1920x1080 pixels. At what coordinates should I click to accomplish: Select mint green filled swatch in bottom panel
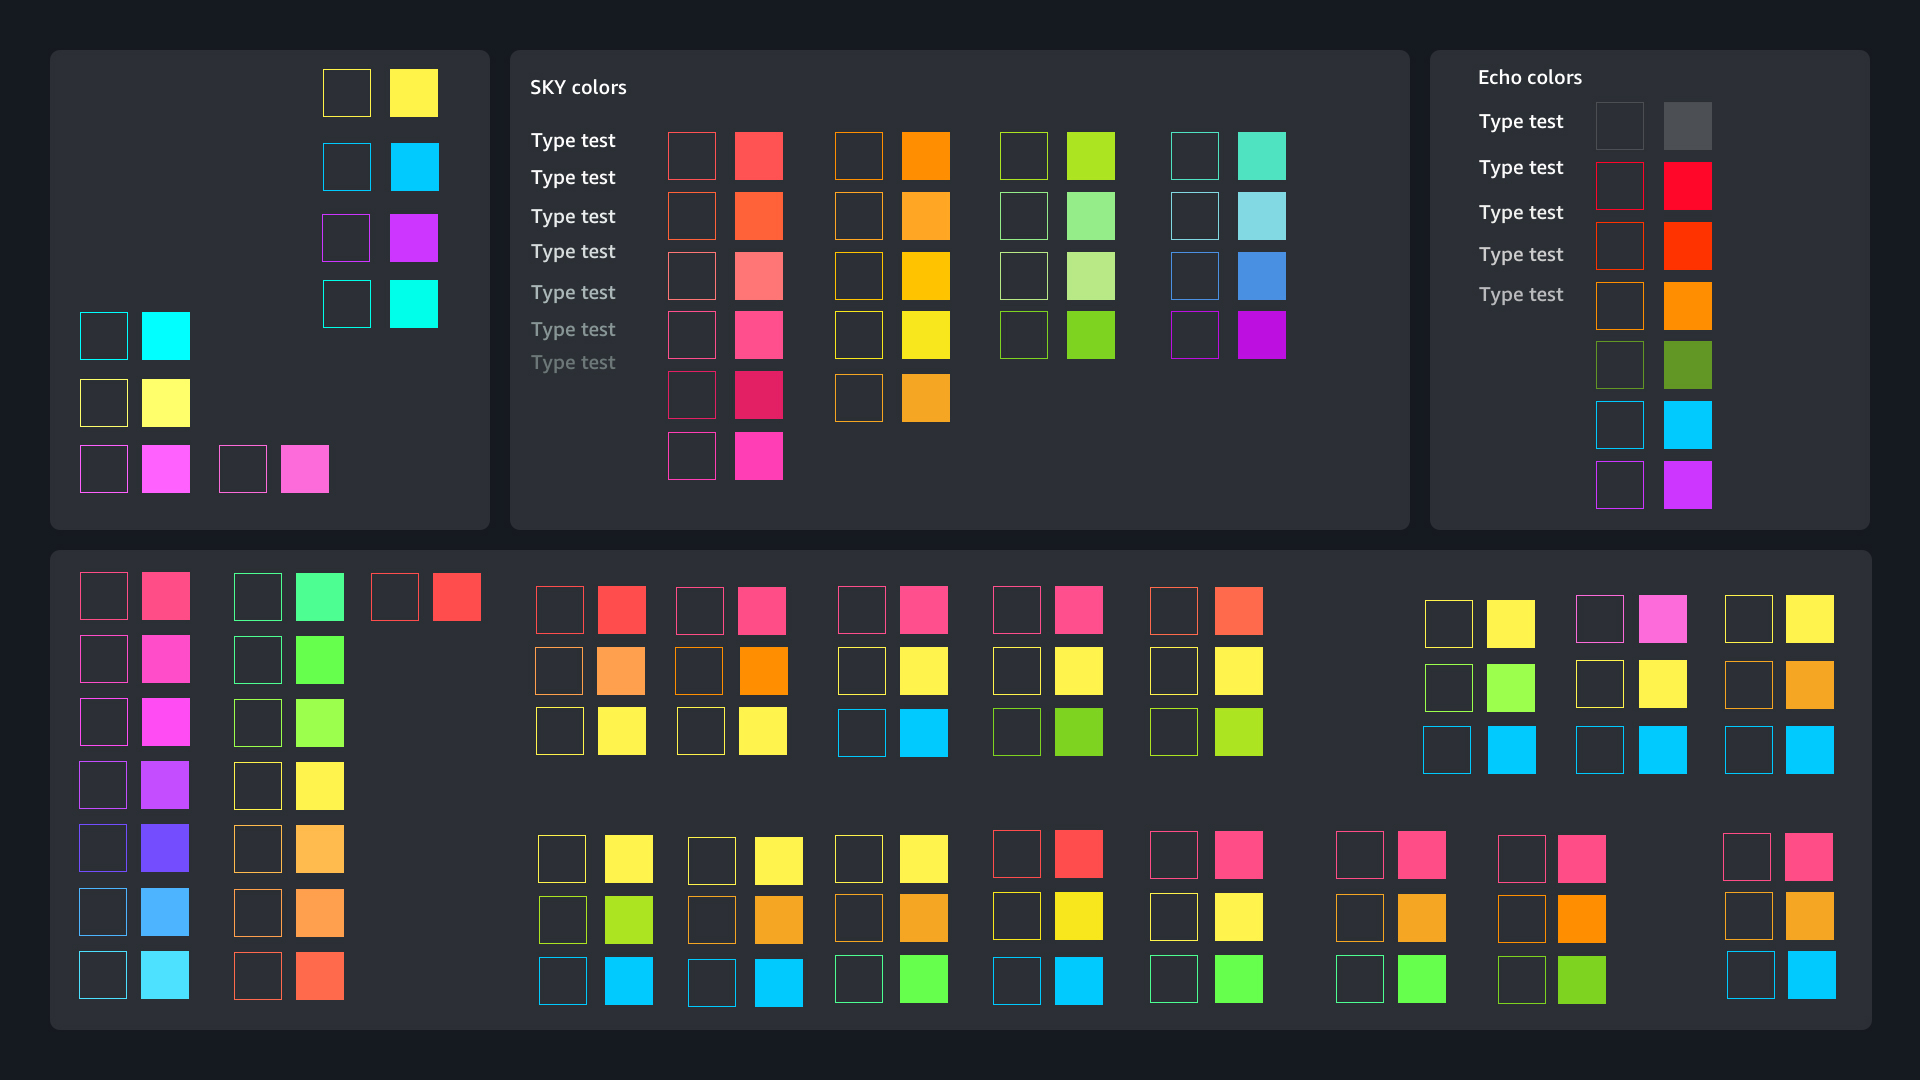(320, 597)
